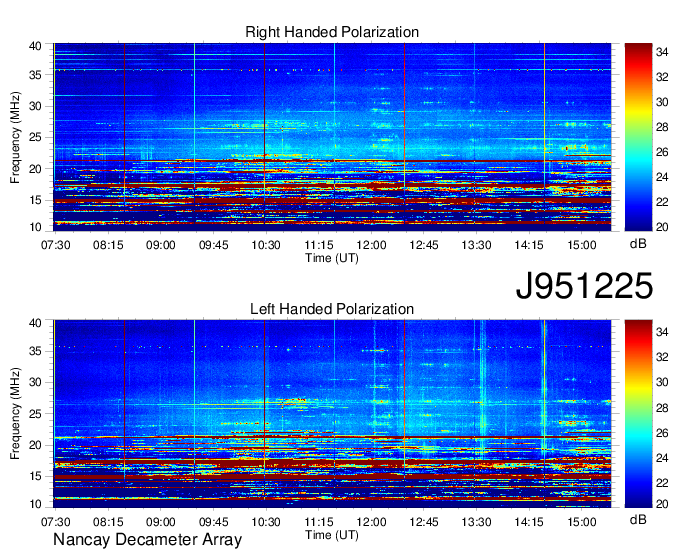Click the right-handed plot's dB color bar
The height and width of the screenshot is (552, 680).
(x=638, y=137)
